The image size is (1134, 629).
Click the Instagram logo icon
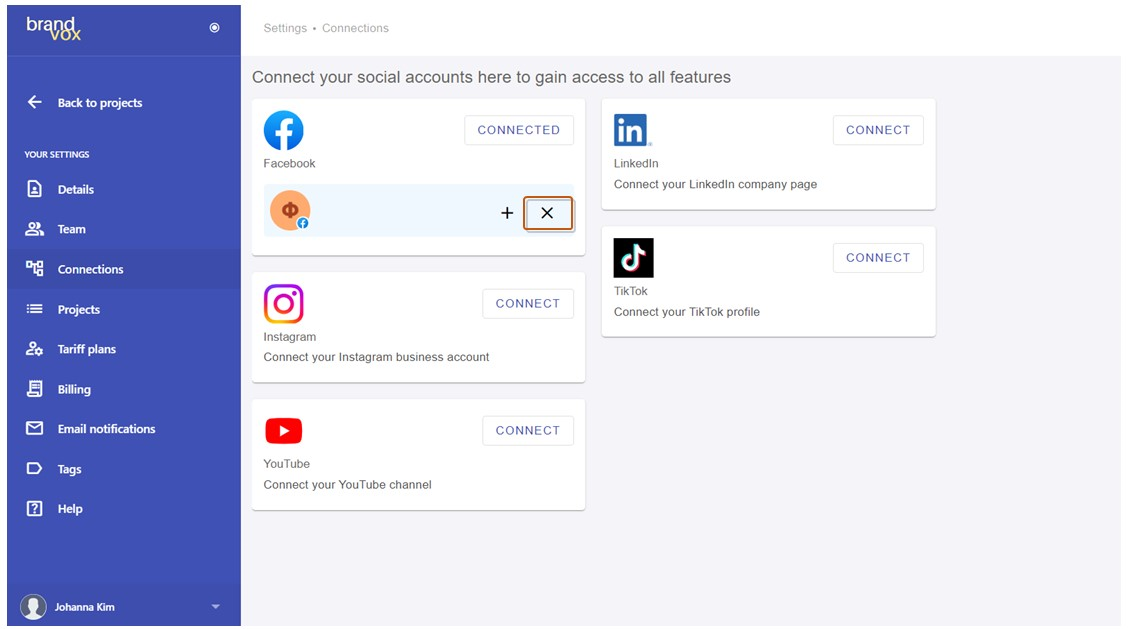[284, 304]
